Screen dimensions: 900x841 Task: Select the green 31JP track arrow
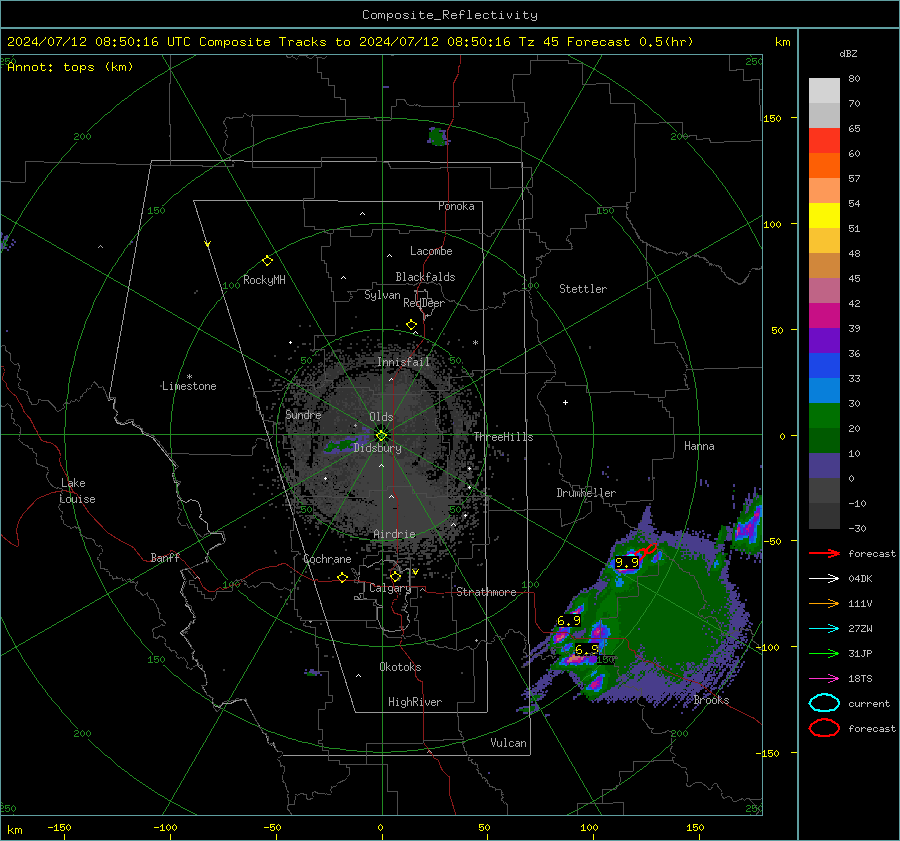click(x=824, y=653)
